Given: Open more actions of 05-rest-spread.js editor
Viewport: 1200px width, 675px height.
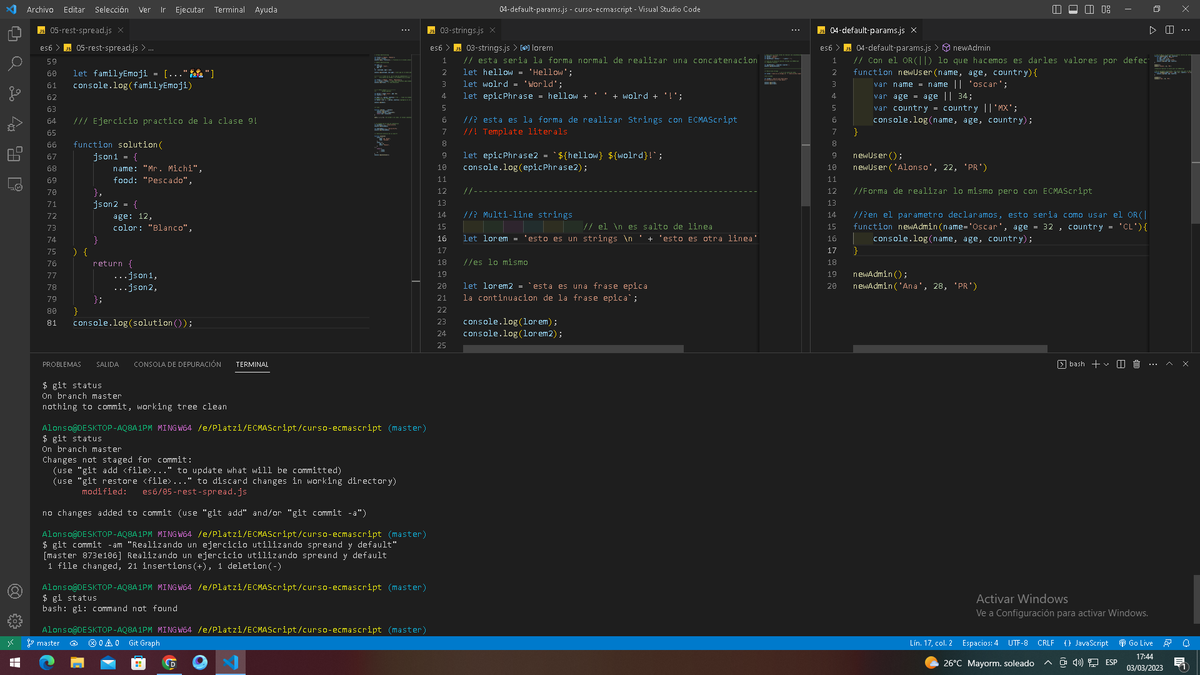Looking at the screenshot, I should point(405,31).
